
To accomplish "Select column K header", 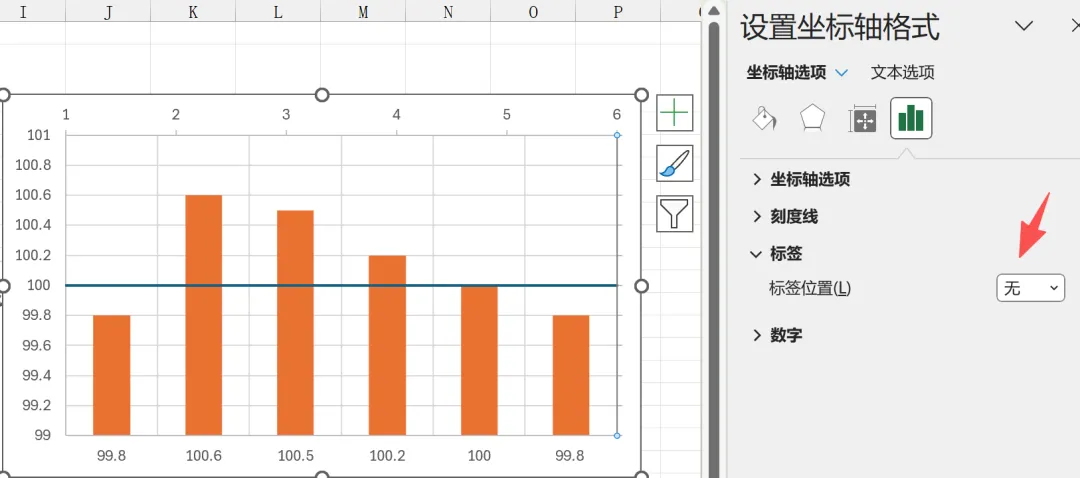I will point(193,12).
